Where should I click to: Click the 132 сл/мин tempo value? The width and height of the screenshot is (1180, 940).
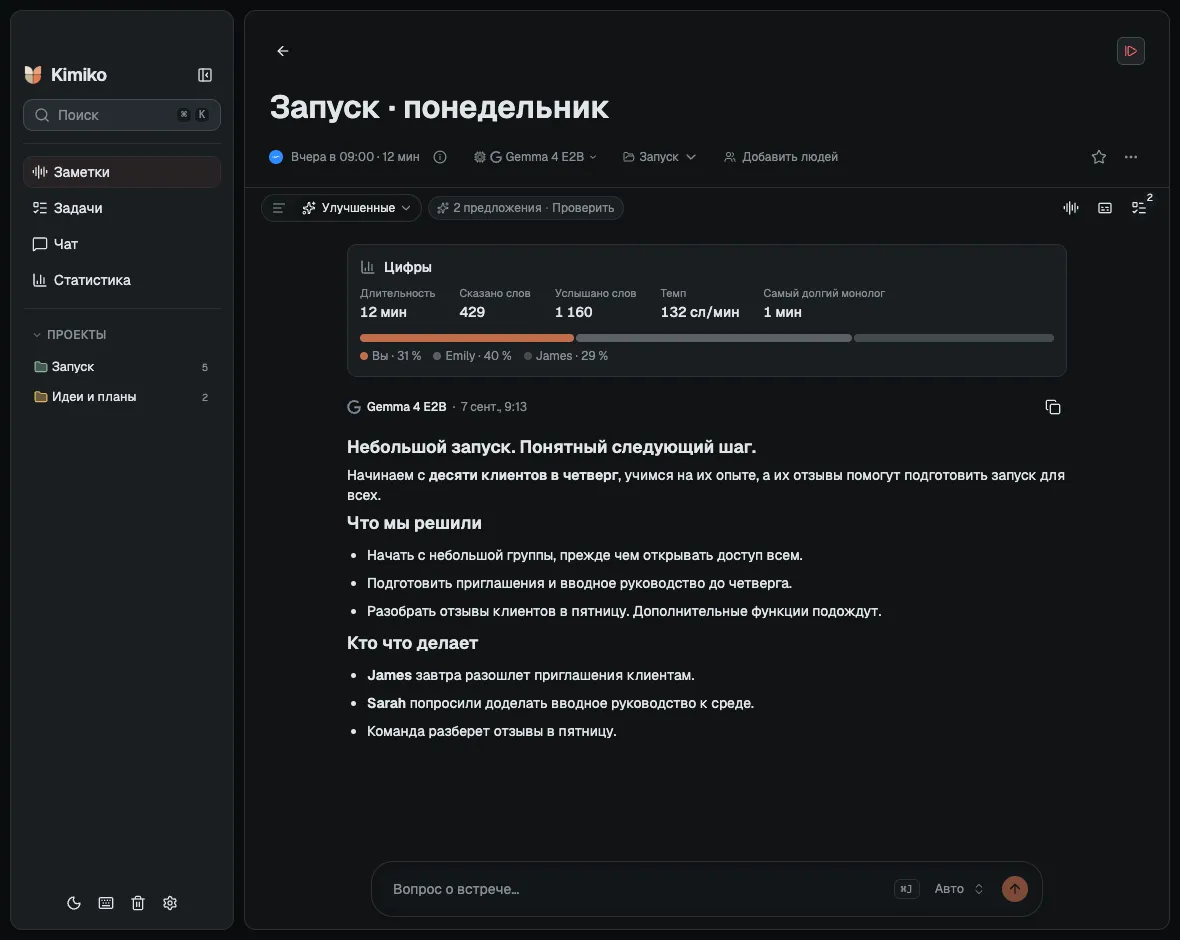point(700,312)
